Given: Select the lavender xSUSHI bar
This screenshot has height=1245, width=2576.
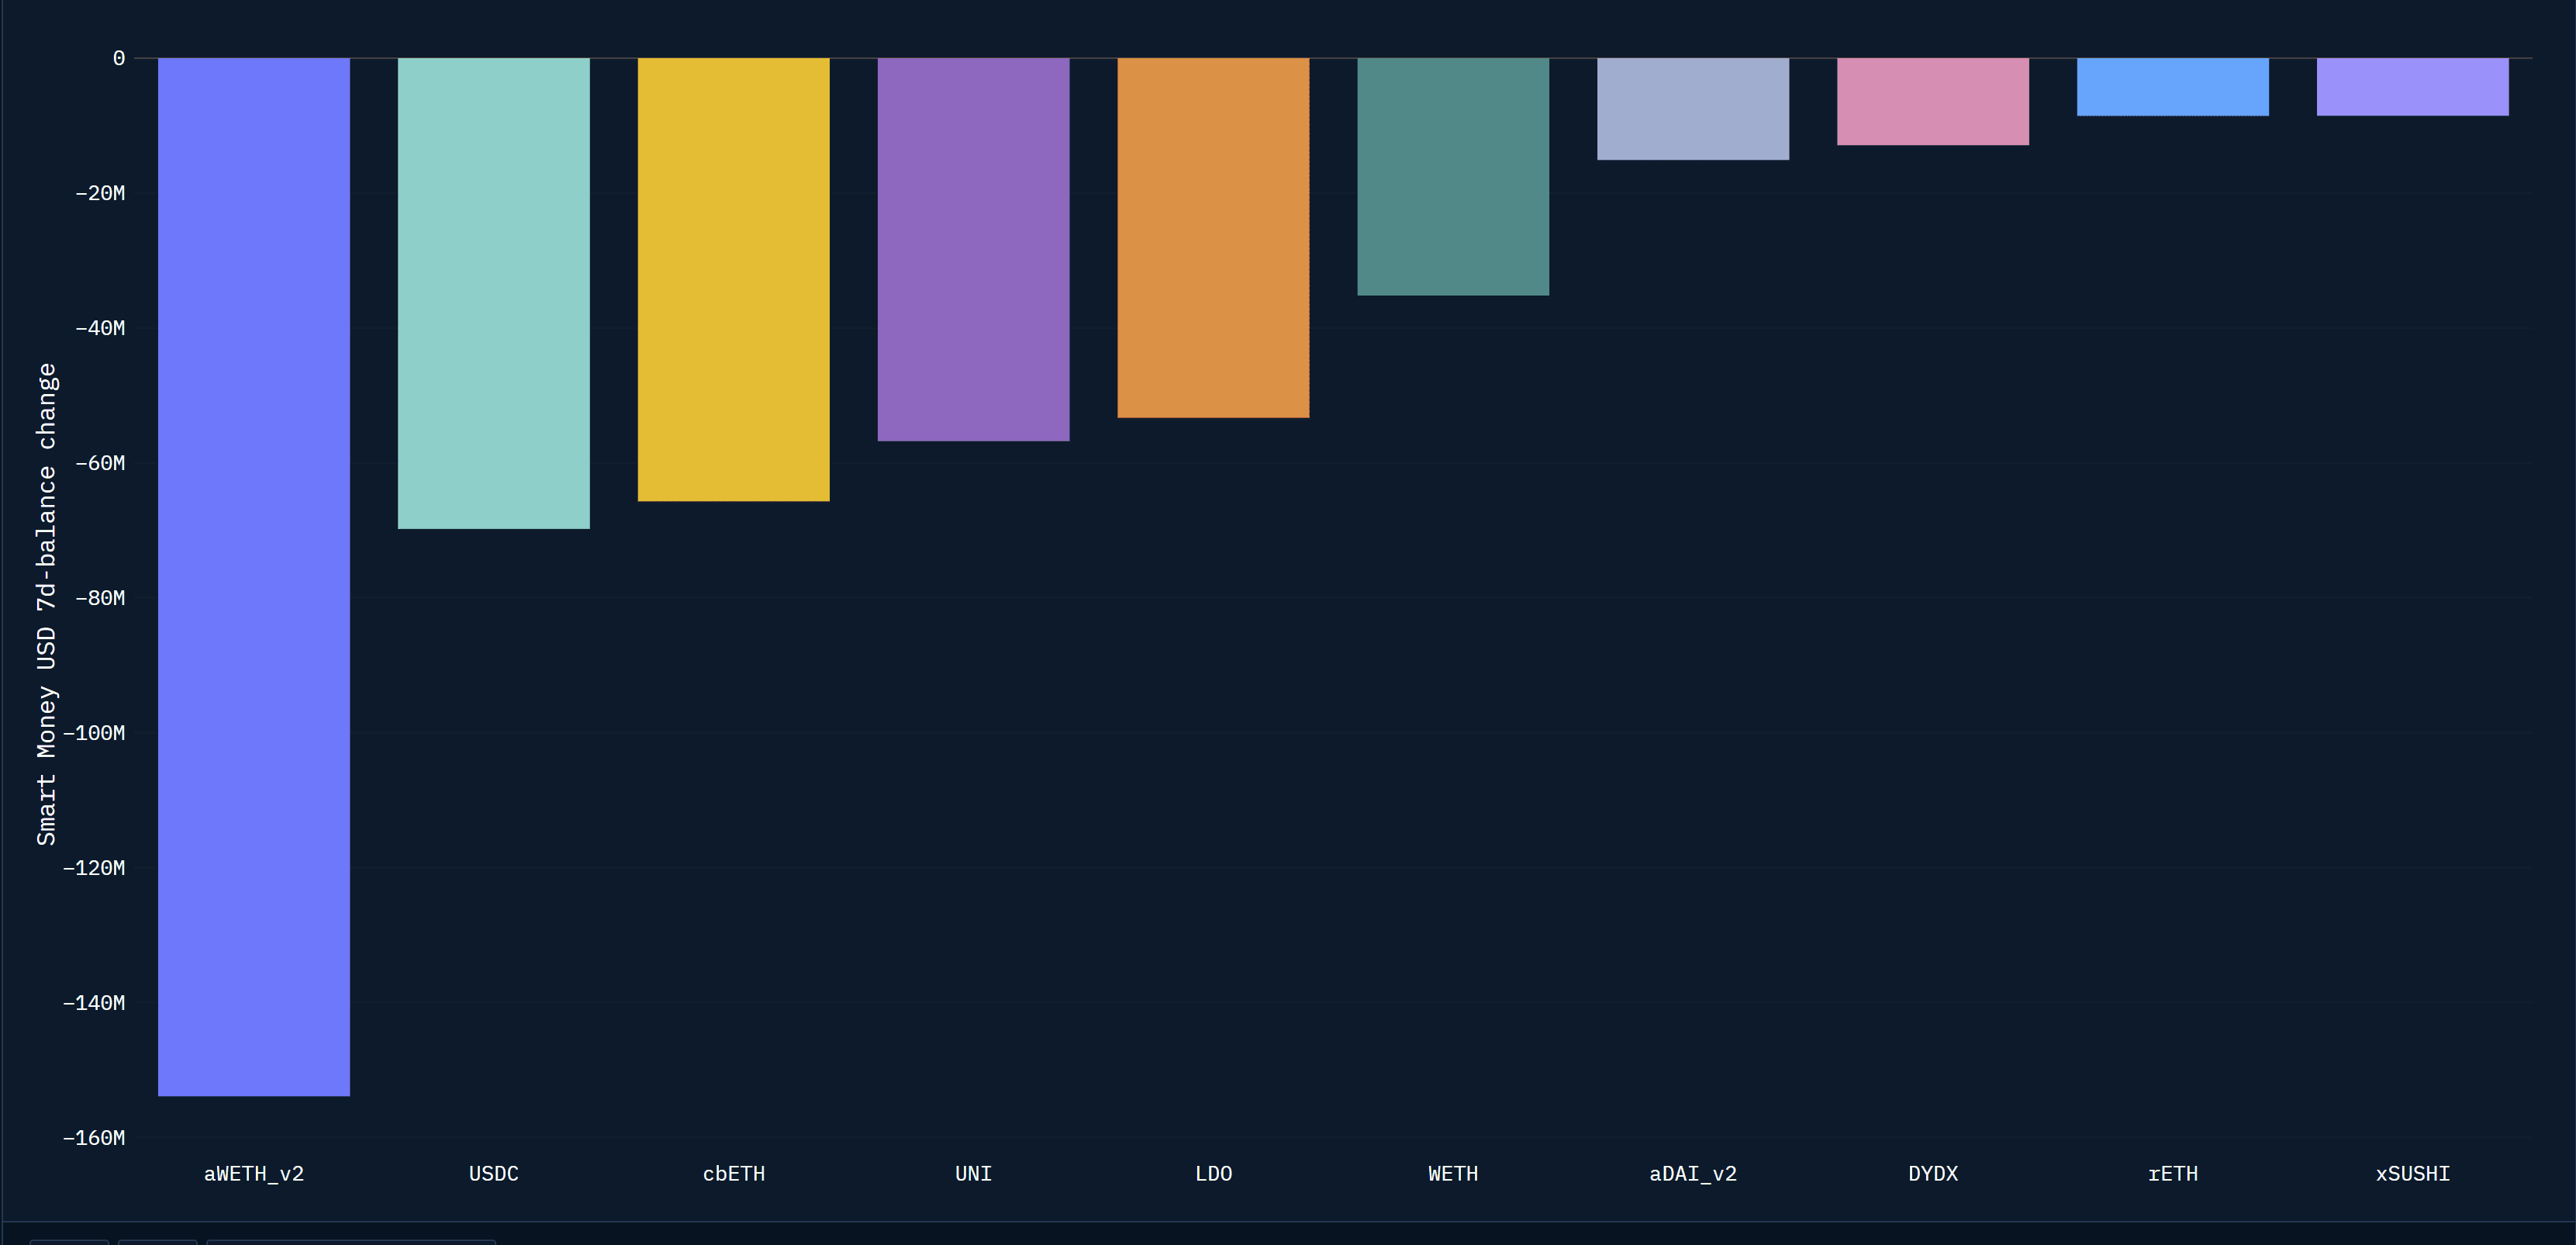Looking at the screenshot, I should [2412, 86].
